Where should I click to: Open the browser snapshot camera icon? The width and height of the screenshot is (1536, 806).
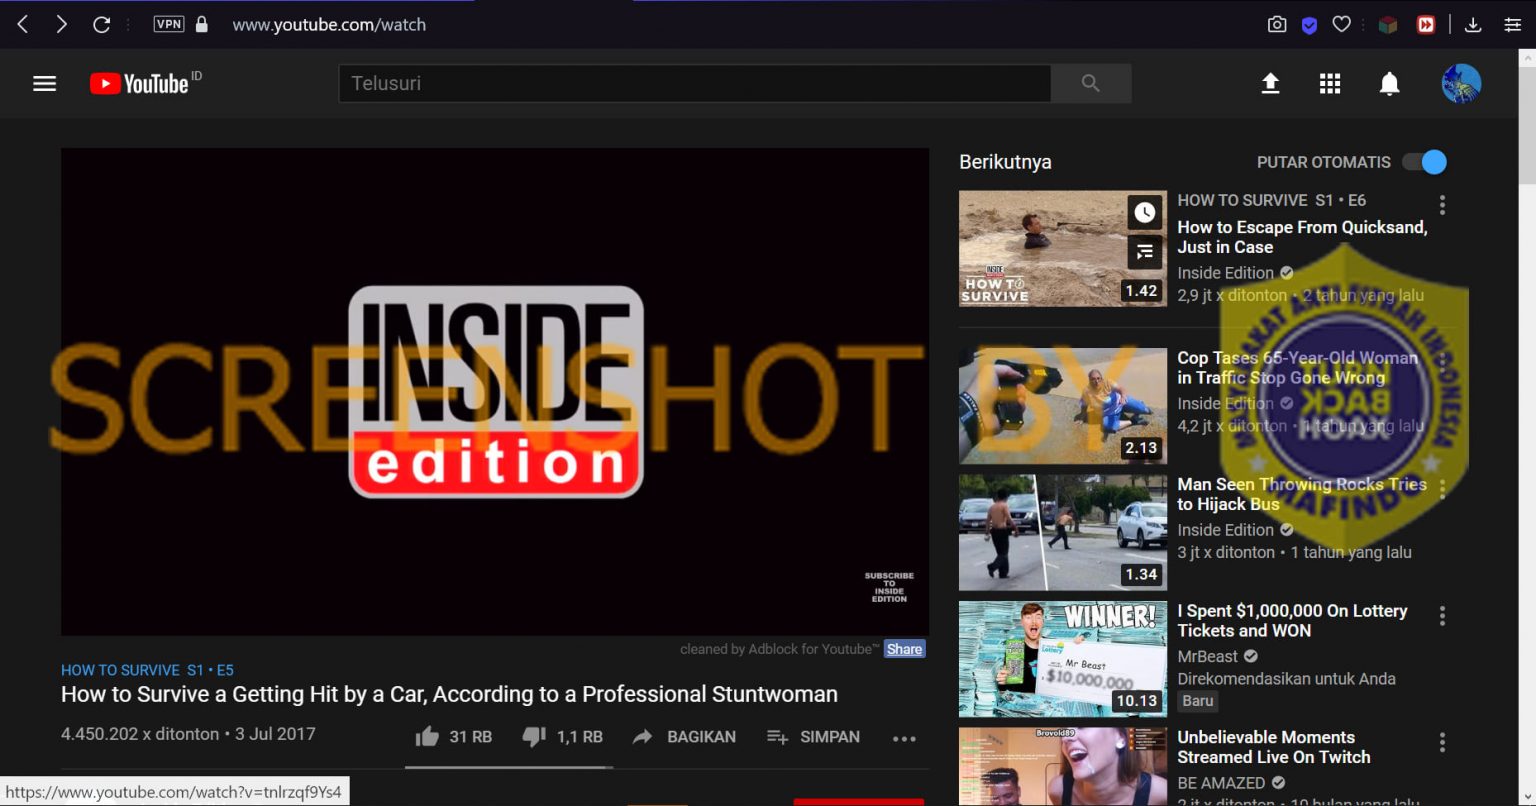tap(1277, 25)
